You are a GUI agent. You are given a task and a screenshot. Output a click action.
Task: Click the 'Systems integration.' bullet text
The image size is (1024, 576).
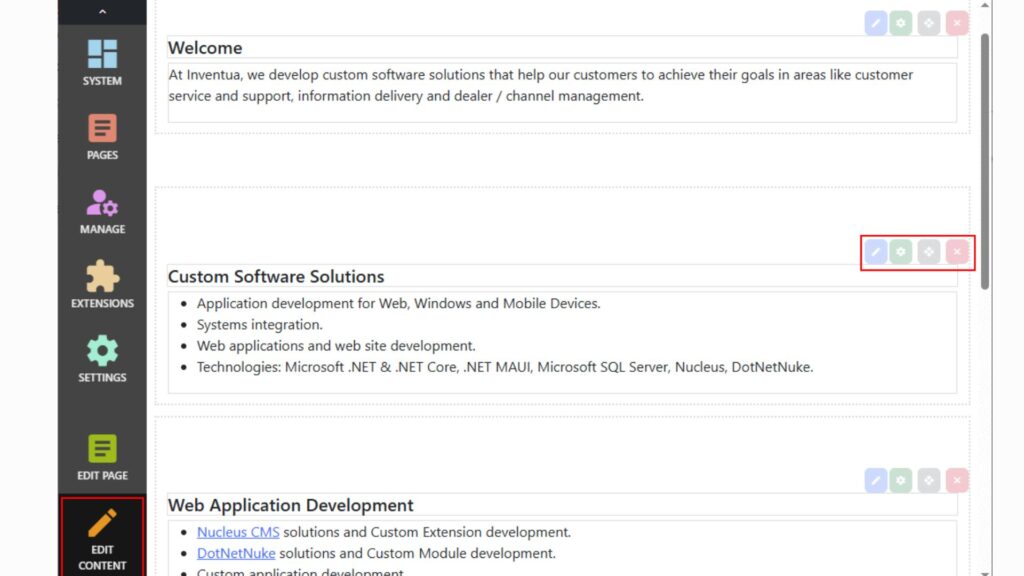[x=260, y=325]
